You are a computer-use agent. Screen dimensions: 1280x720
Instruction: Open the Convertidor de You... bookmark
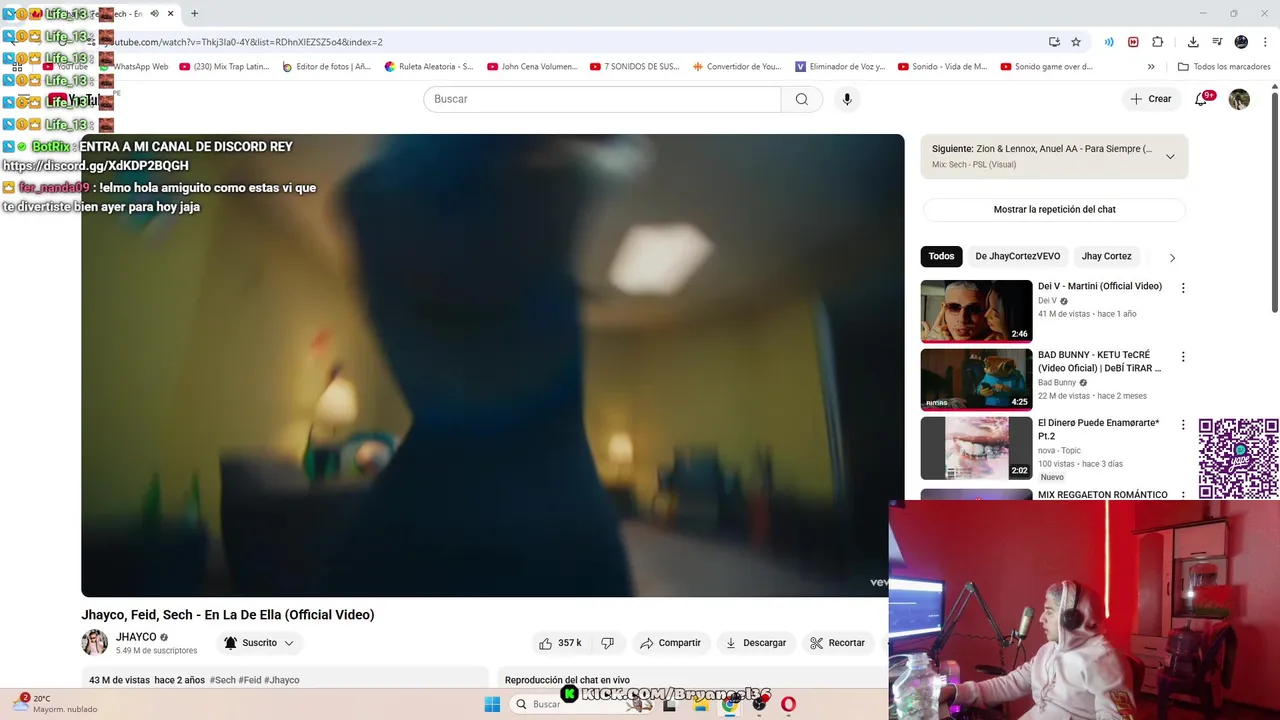pyautogui.click(x=737, y=67)
